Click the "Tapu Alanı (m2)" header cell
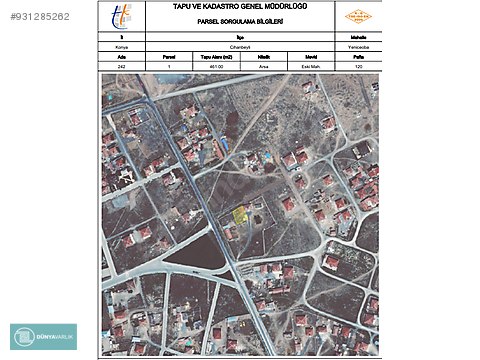This screenshot has height=360, width=480. pyautogui.click(x=216, y=57)
